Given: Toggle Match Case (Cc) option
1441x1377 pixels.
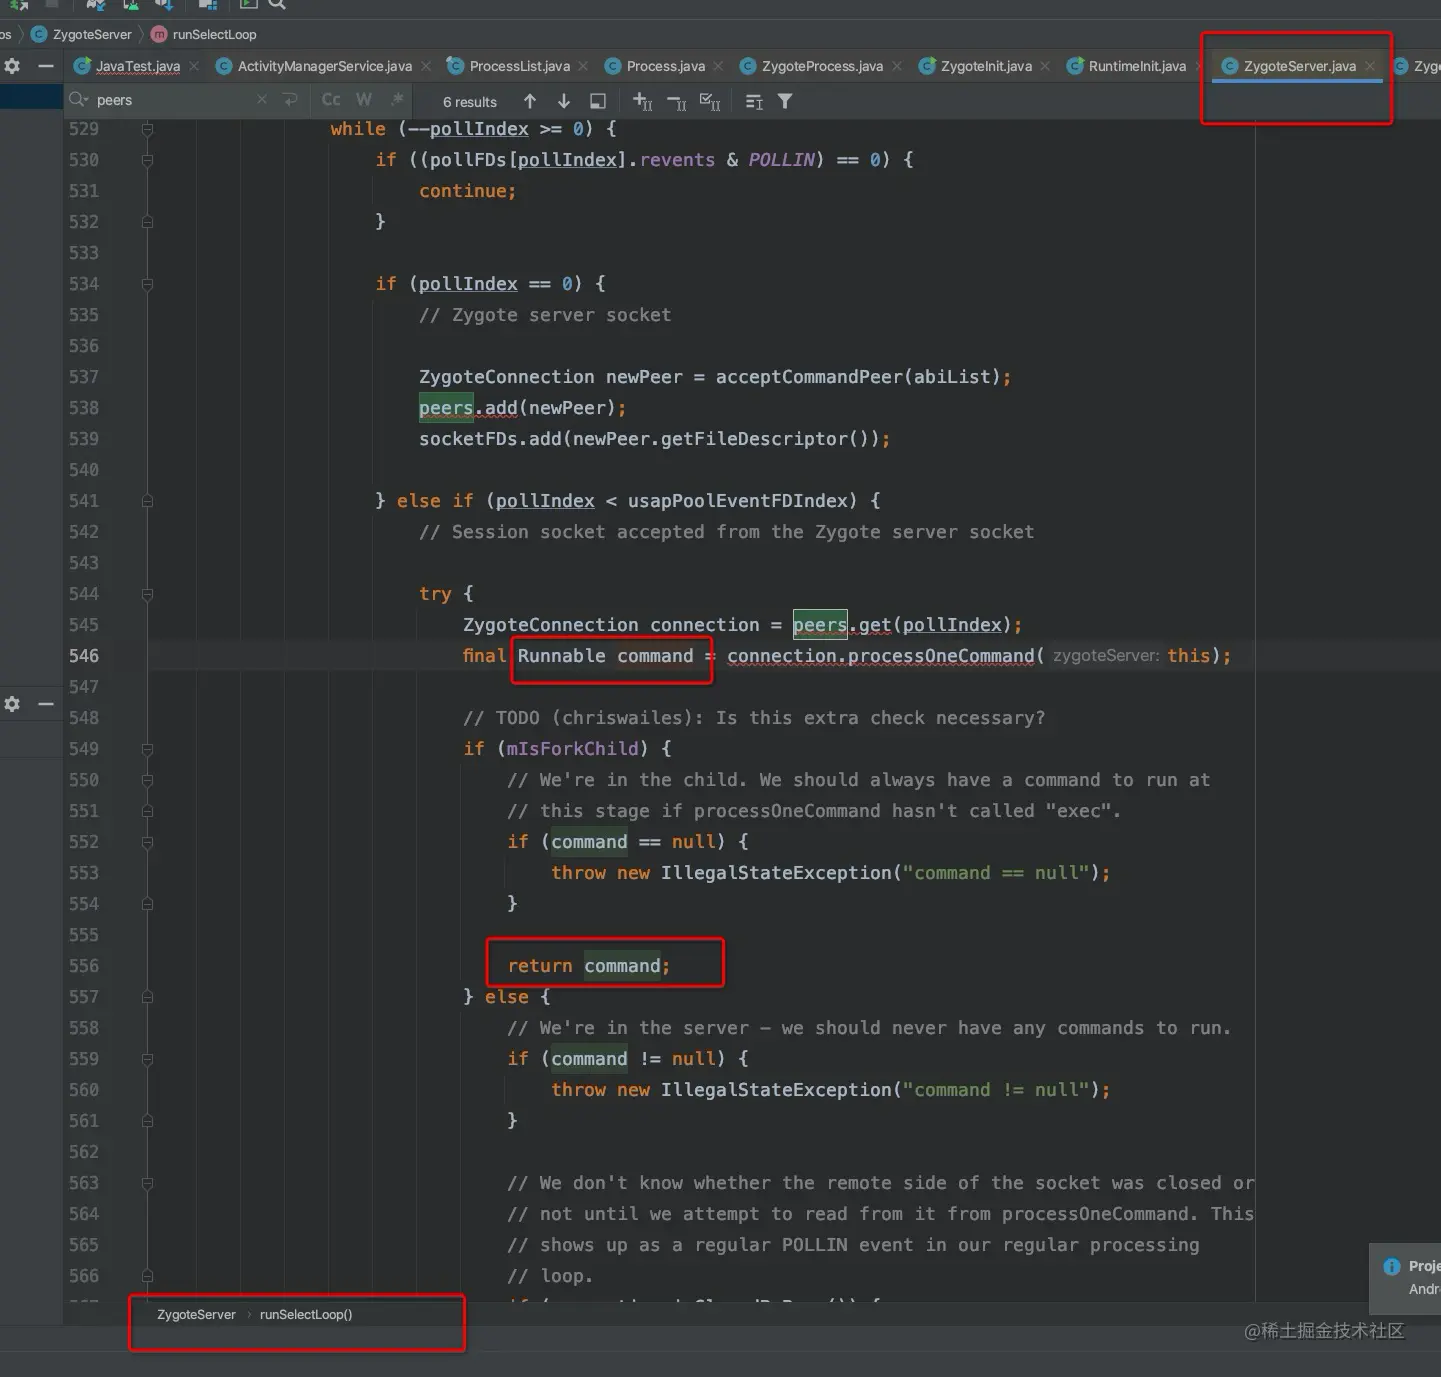Looking at the screenshot, I should tap(331, 99).
